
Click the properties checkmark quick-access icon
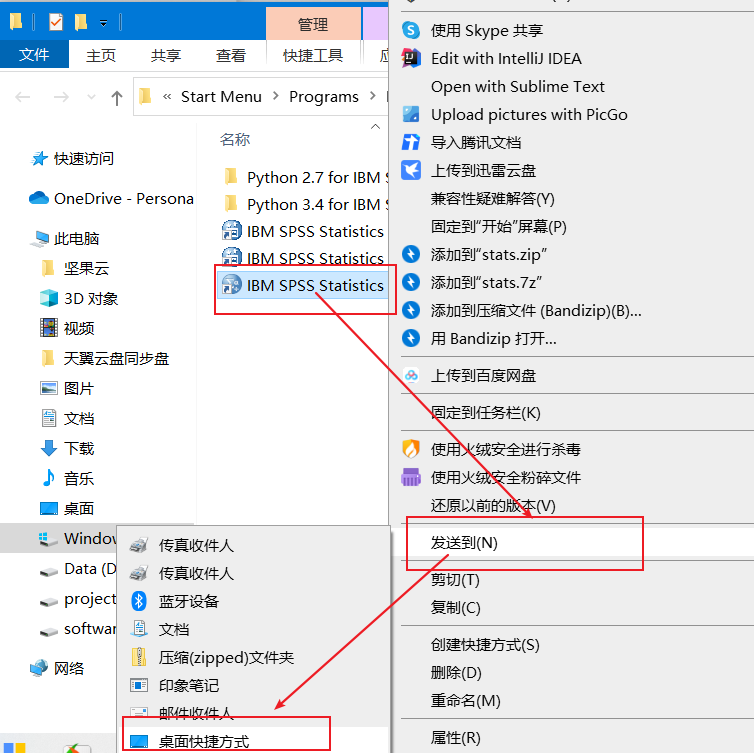(56, 22)
